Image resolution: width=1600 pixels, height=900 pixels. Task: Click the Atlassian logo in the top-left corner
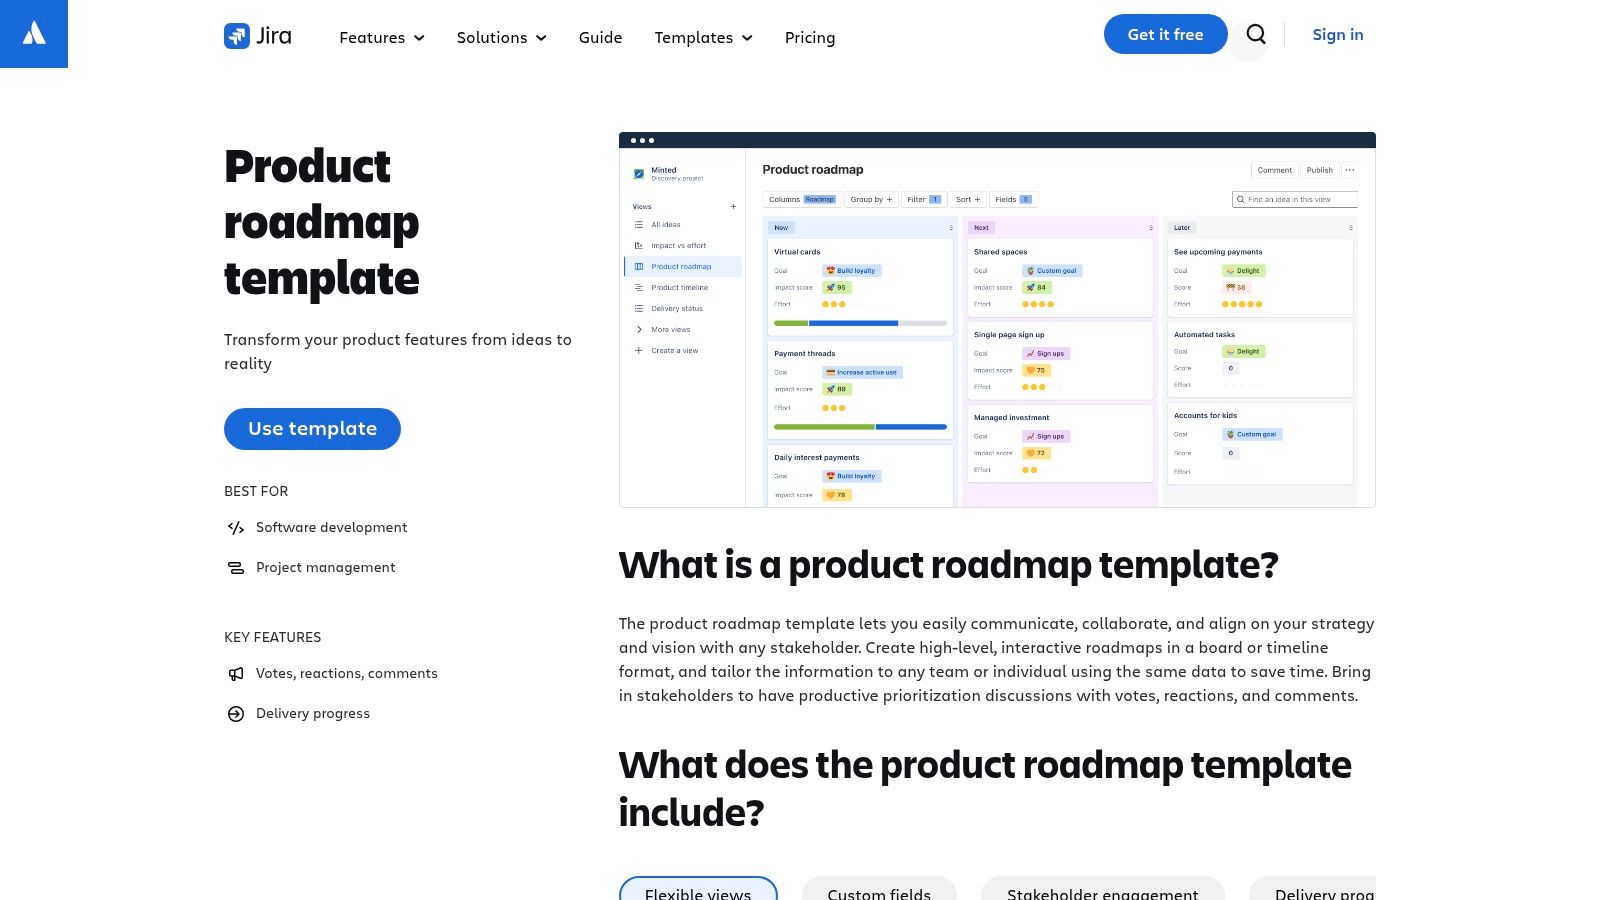click(x=33, y=33)
